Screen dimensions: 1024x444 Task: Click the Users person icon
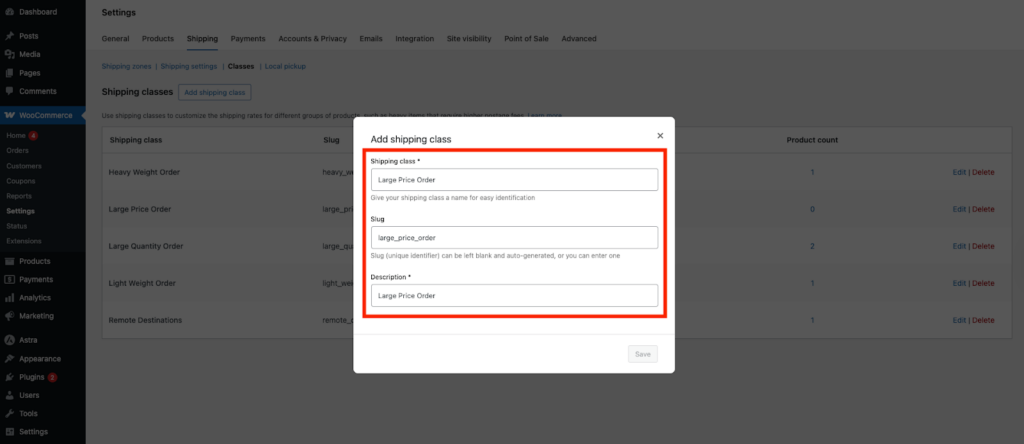pos(10,395)
